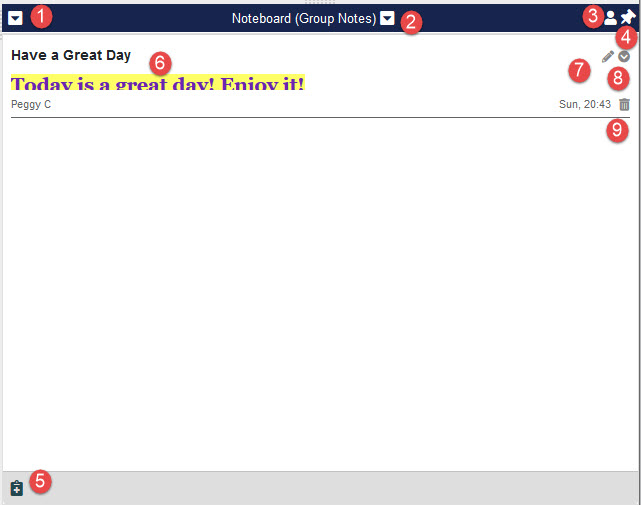Click the timestamp Sun, 20:43
The width and height of the screenshot is (641, 505).
tap(585, 104)
